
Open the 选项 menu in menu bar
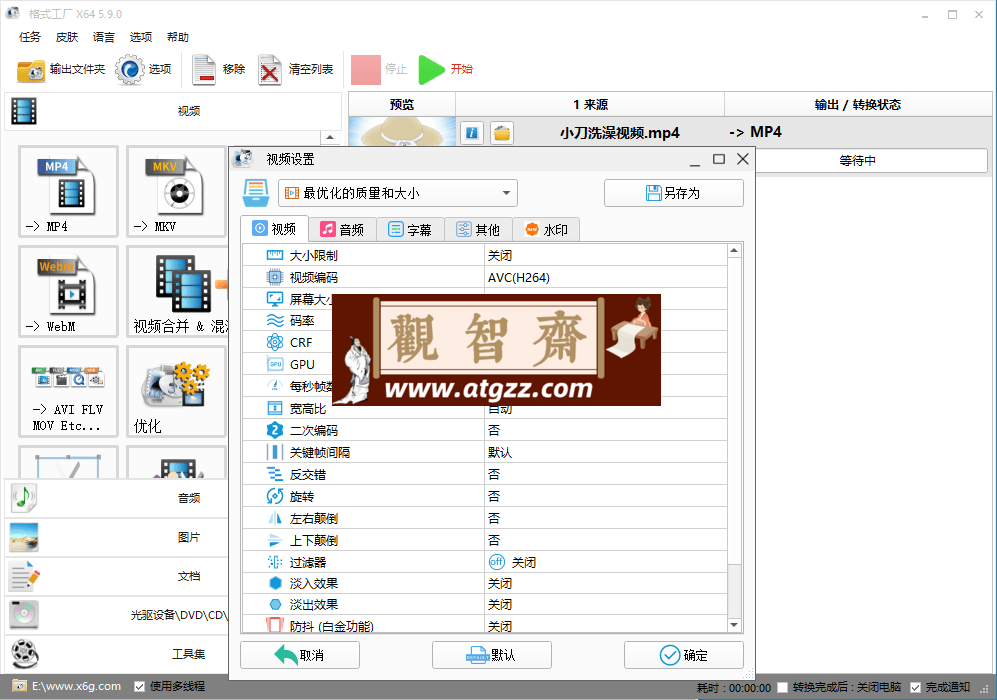(x=141, y=37)
